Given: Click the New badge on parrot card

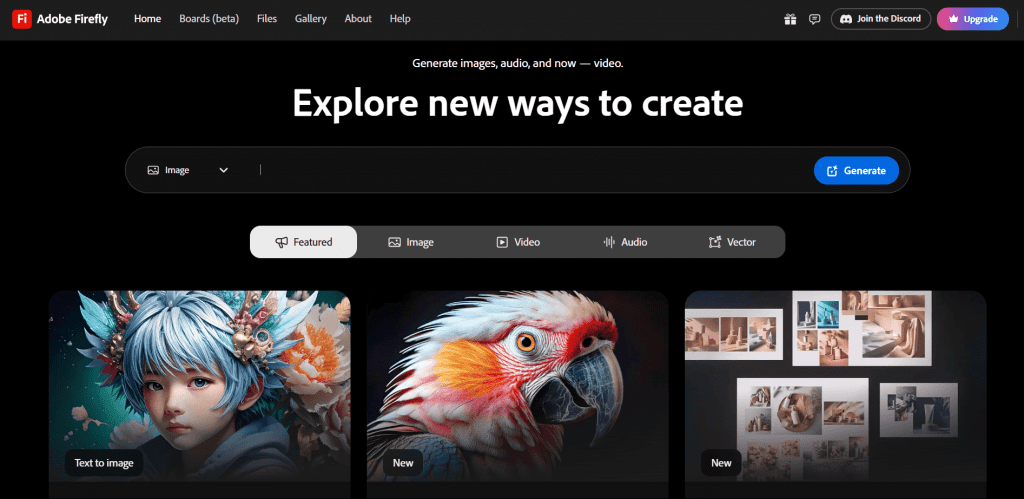Looking at the screenshot, I should pos(403,463).
